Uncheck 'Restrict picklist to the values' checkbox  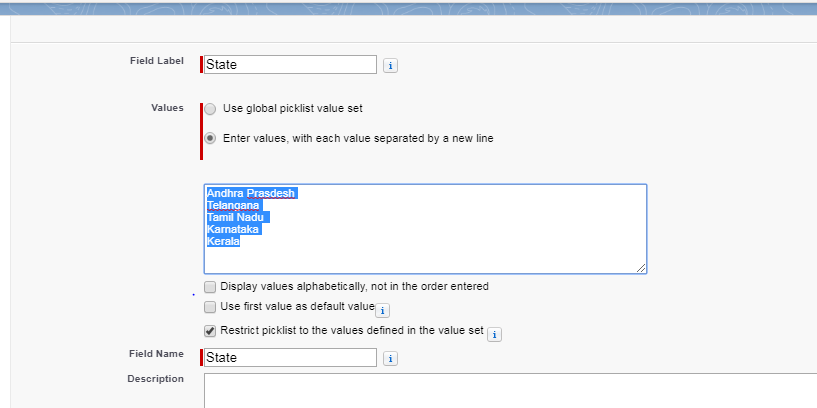(x=210, y=330)
